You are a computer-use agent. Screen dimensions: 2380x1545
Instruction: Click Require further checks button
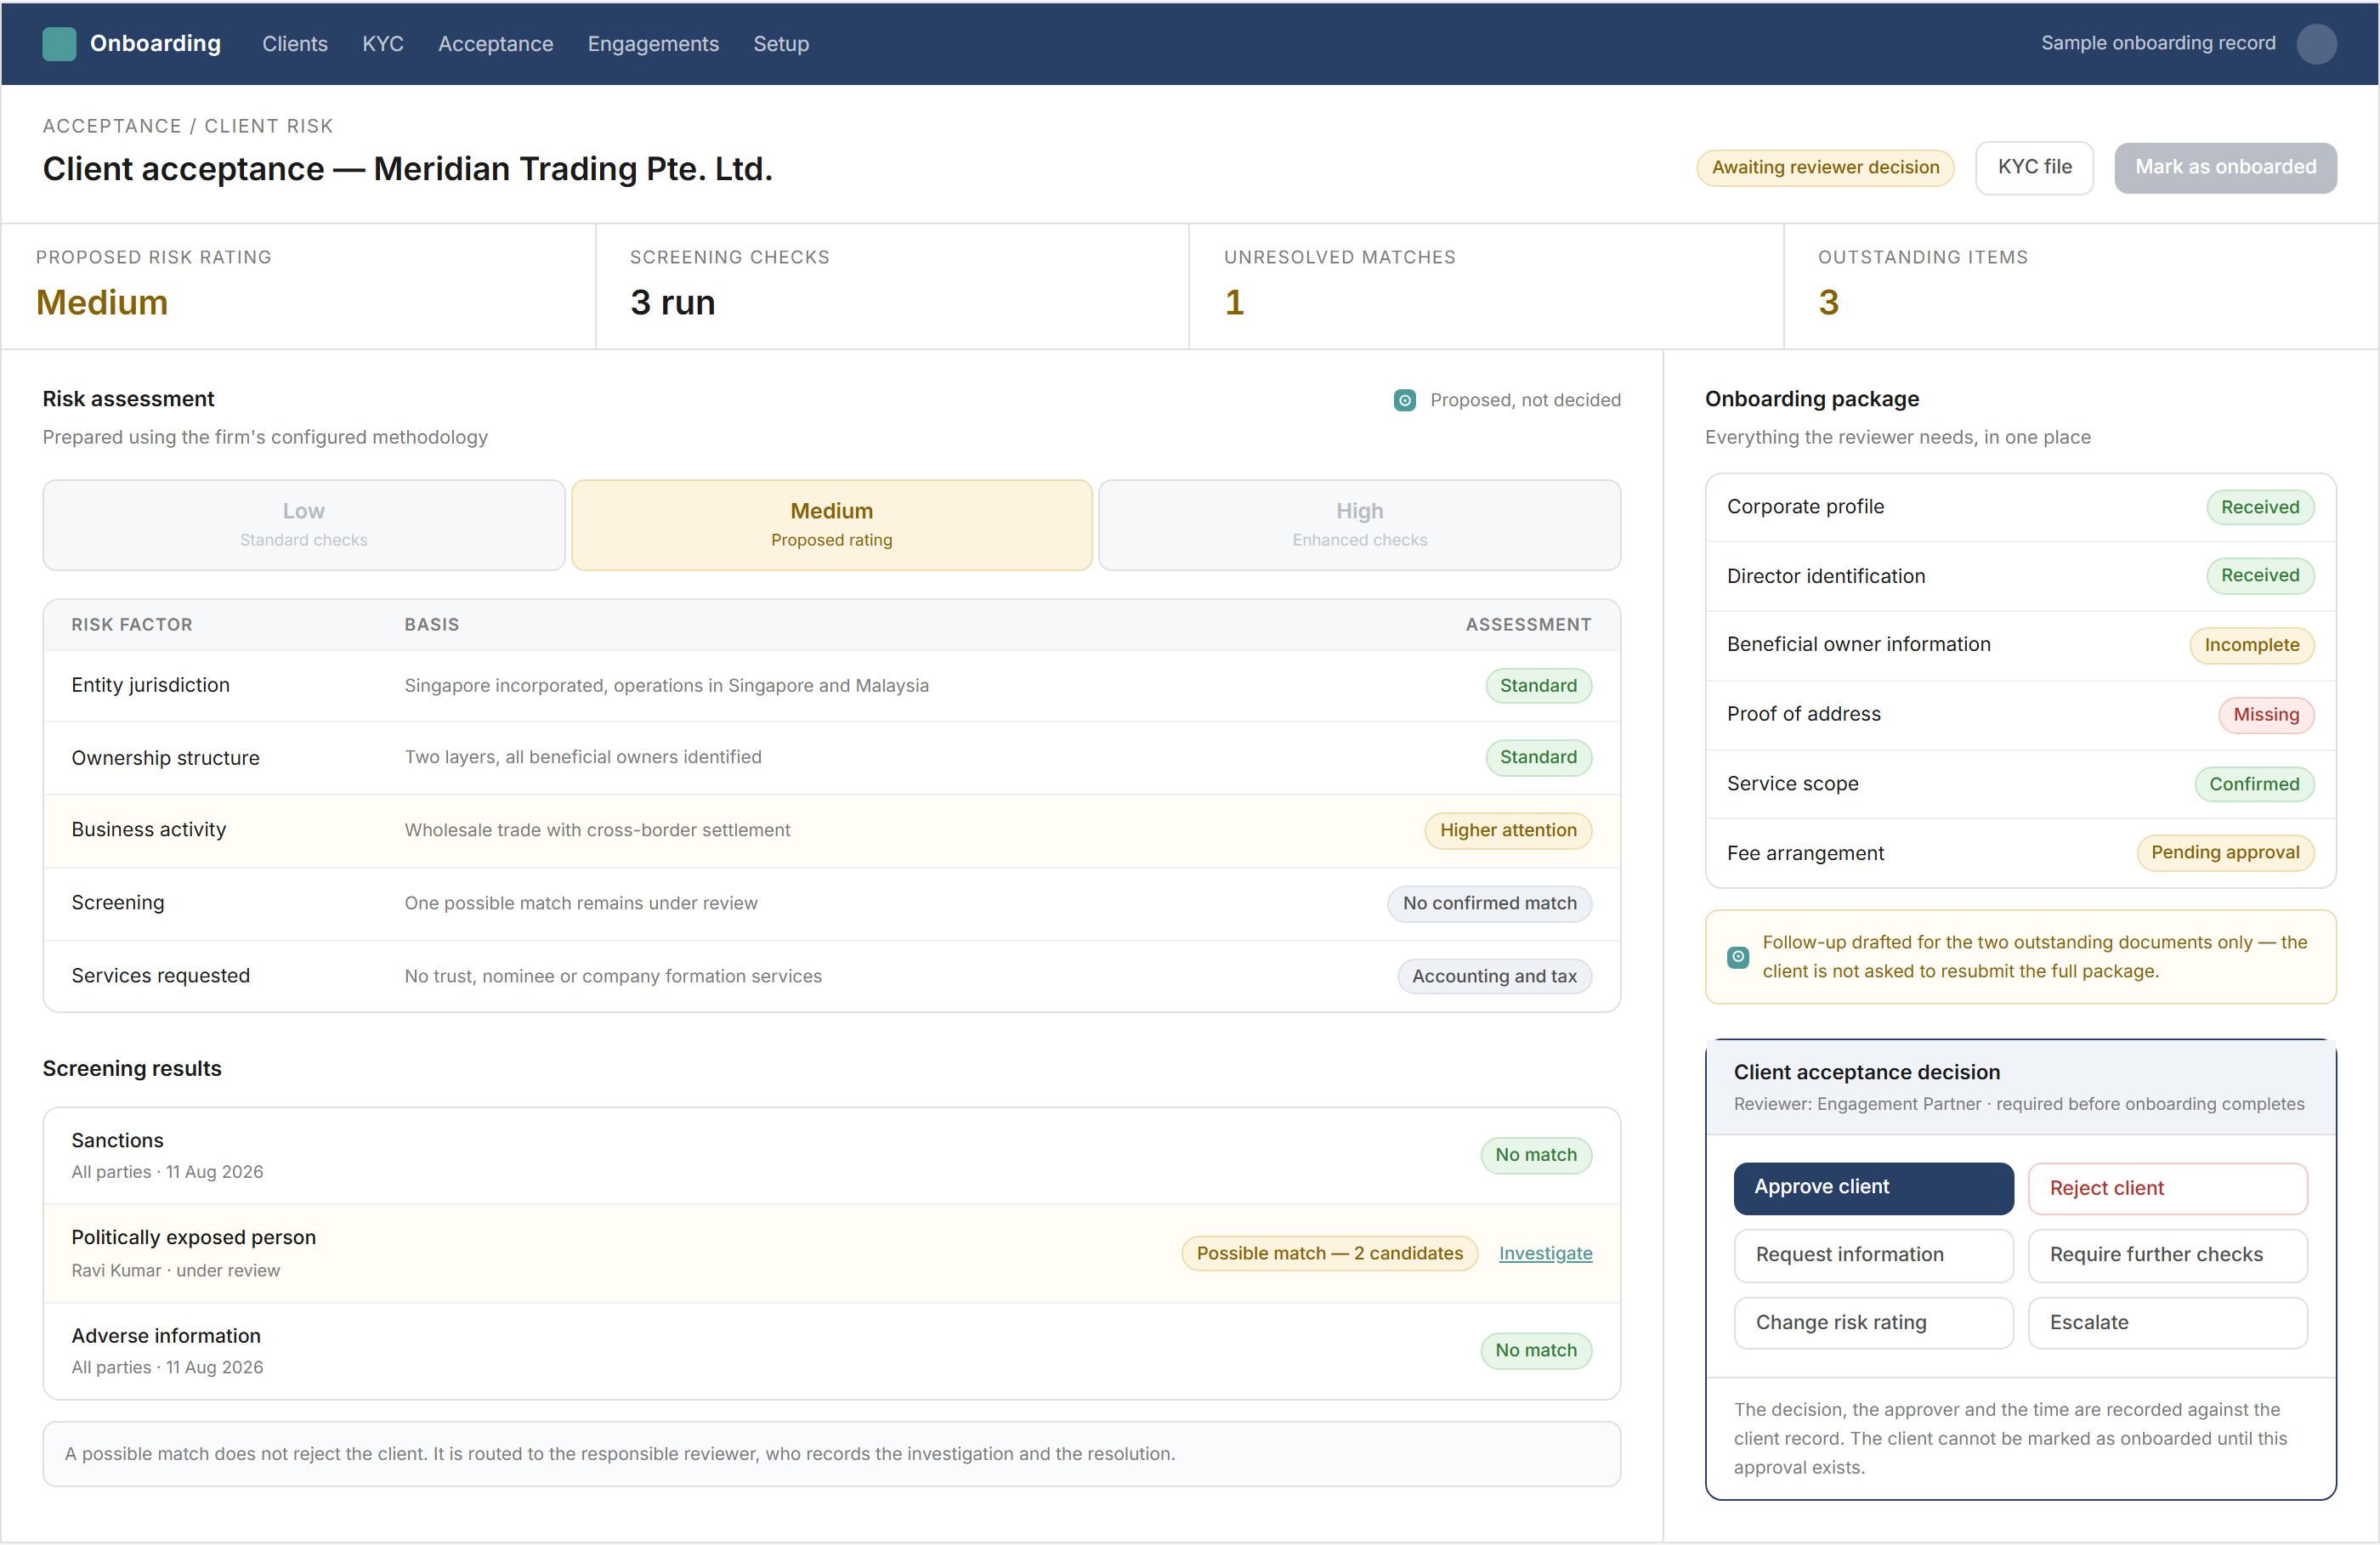(2167, 1255)
